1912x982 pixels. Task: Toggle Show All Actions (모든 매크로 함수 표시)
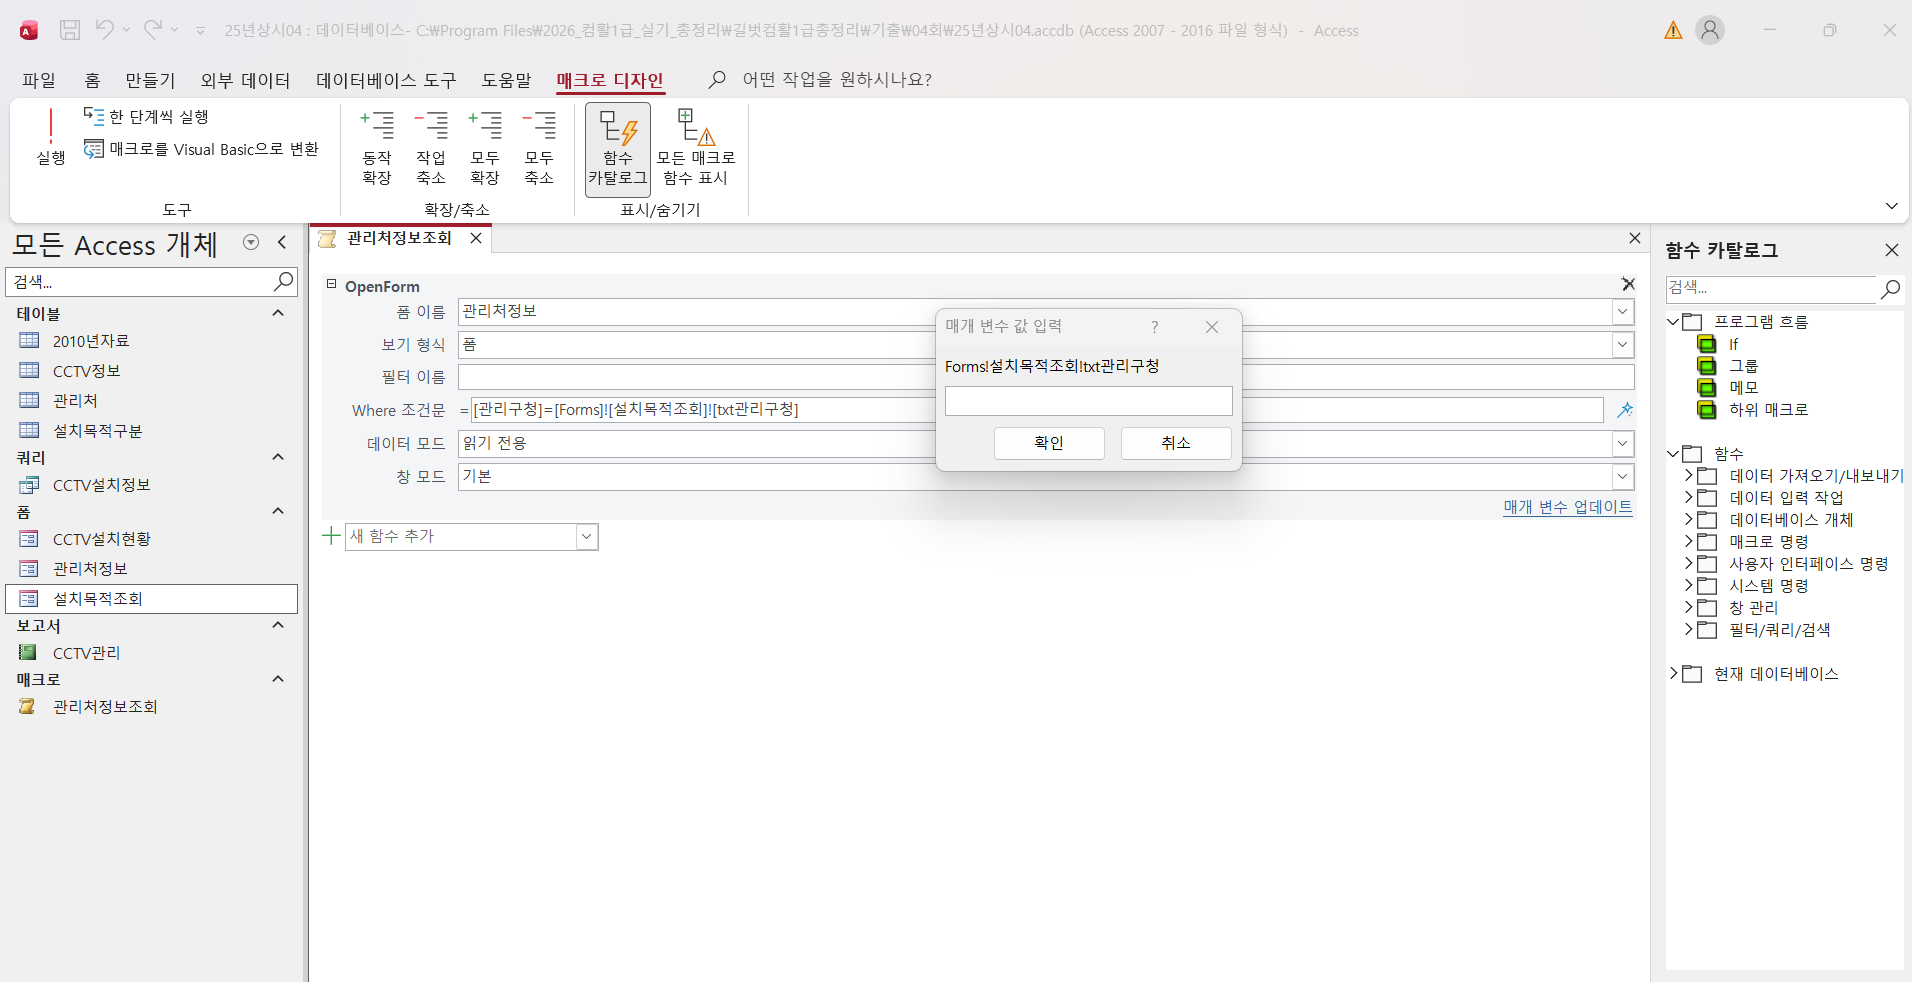click(x=695, y=148)
